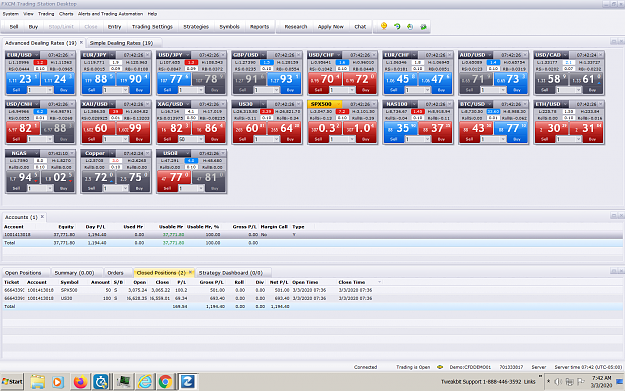The image size is (625, 391).
Task: Close the Closed Positions tab
Action: point(190,273)
